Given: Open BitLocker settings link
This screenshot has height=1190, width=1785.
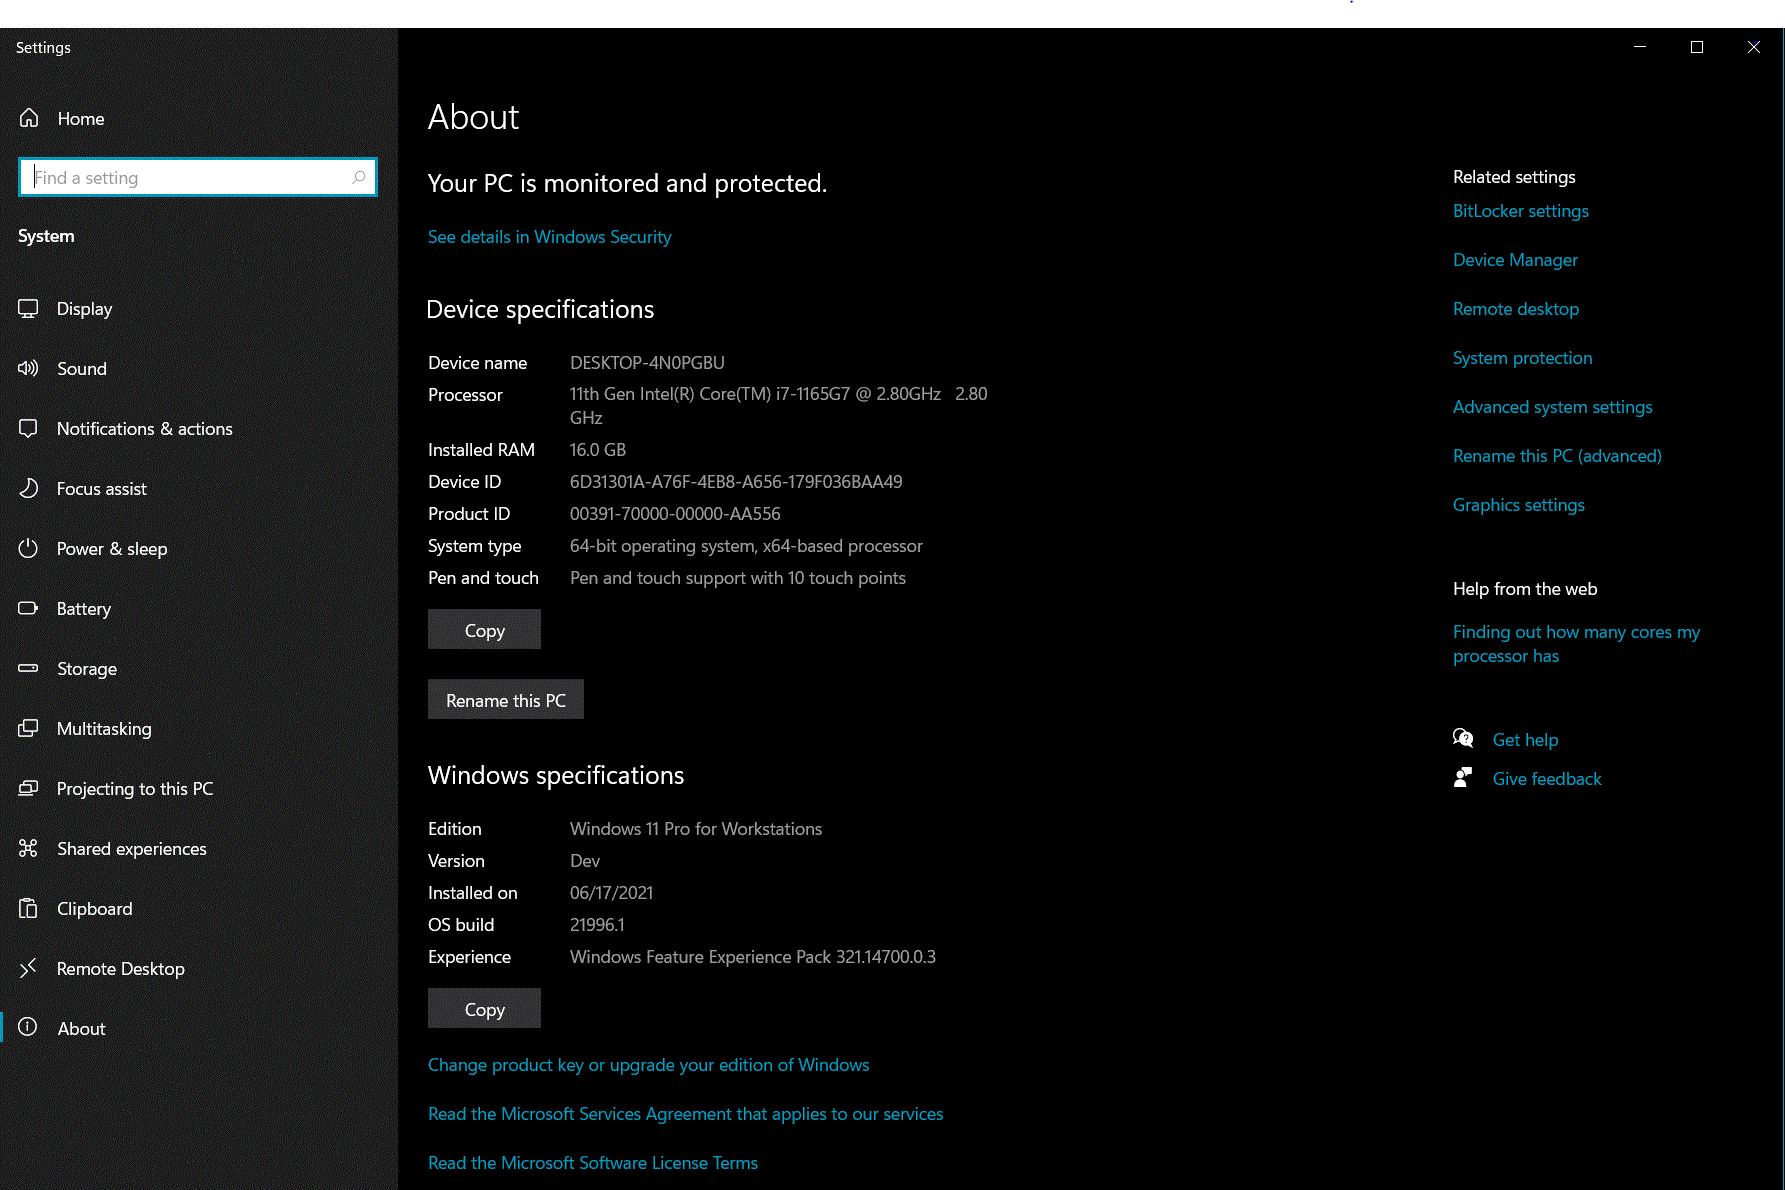Looking at the screenshot, I should (x=1520, y=211).
